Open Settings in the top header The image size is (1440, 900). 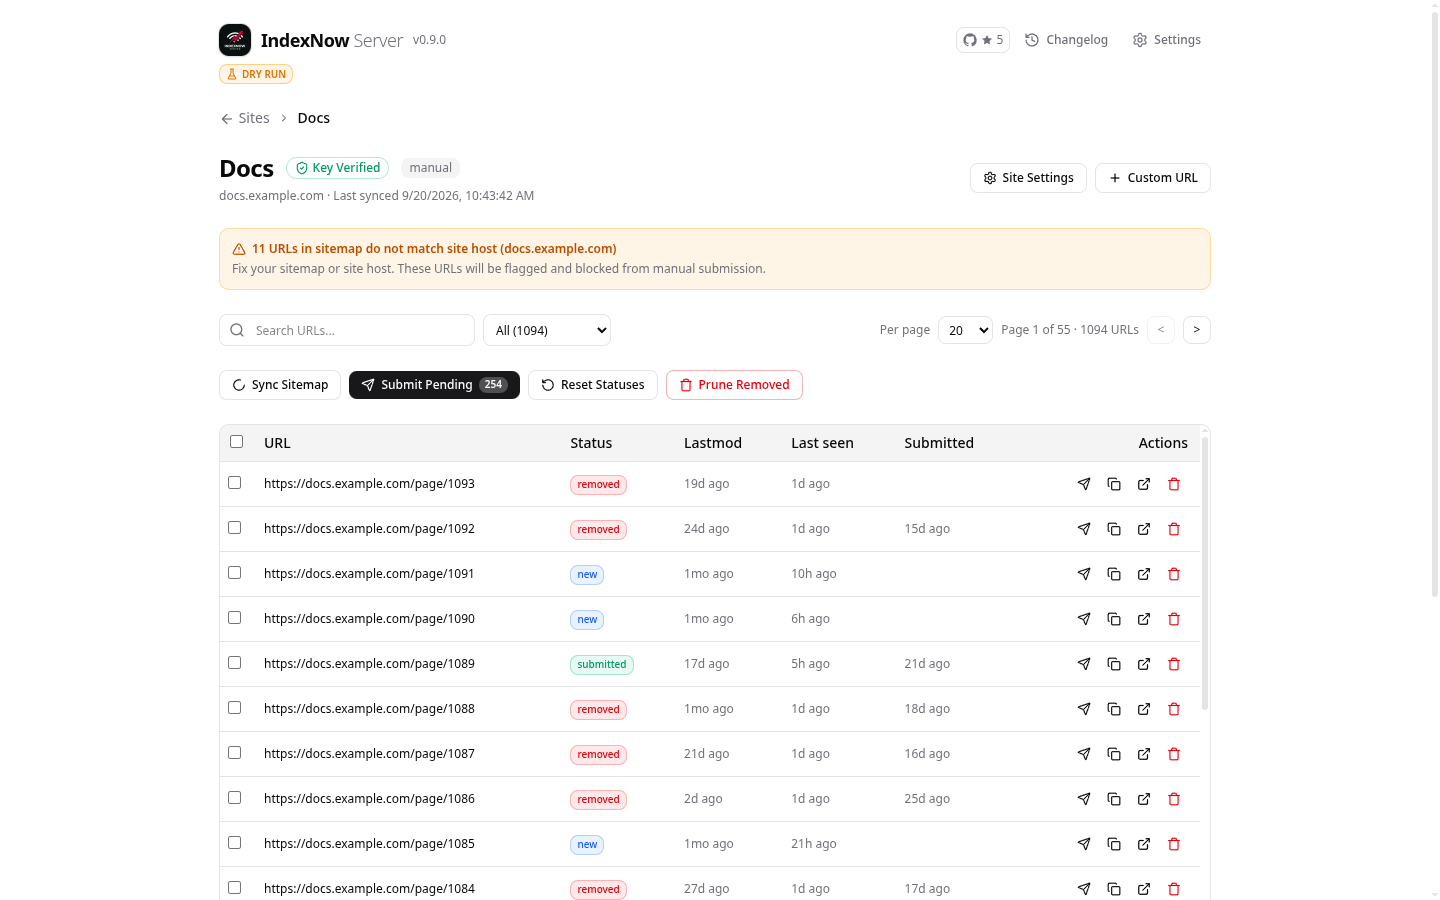coord(1167,40)
